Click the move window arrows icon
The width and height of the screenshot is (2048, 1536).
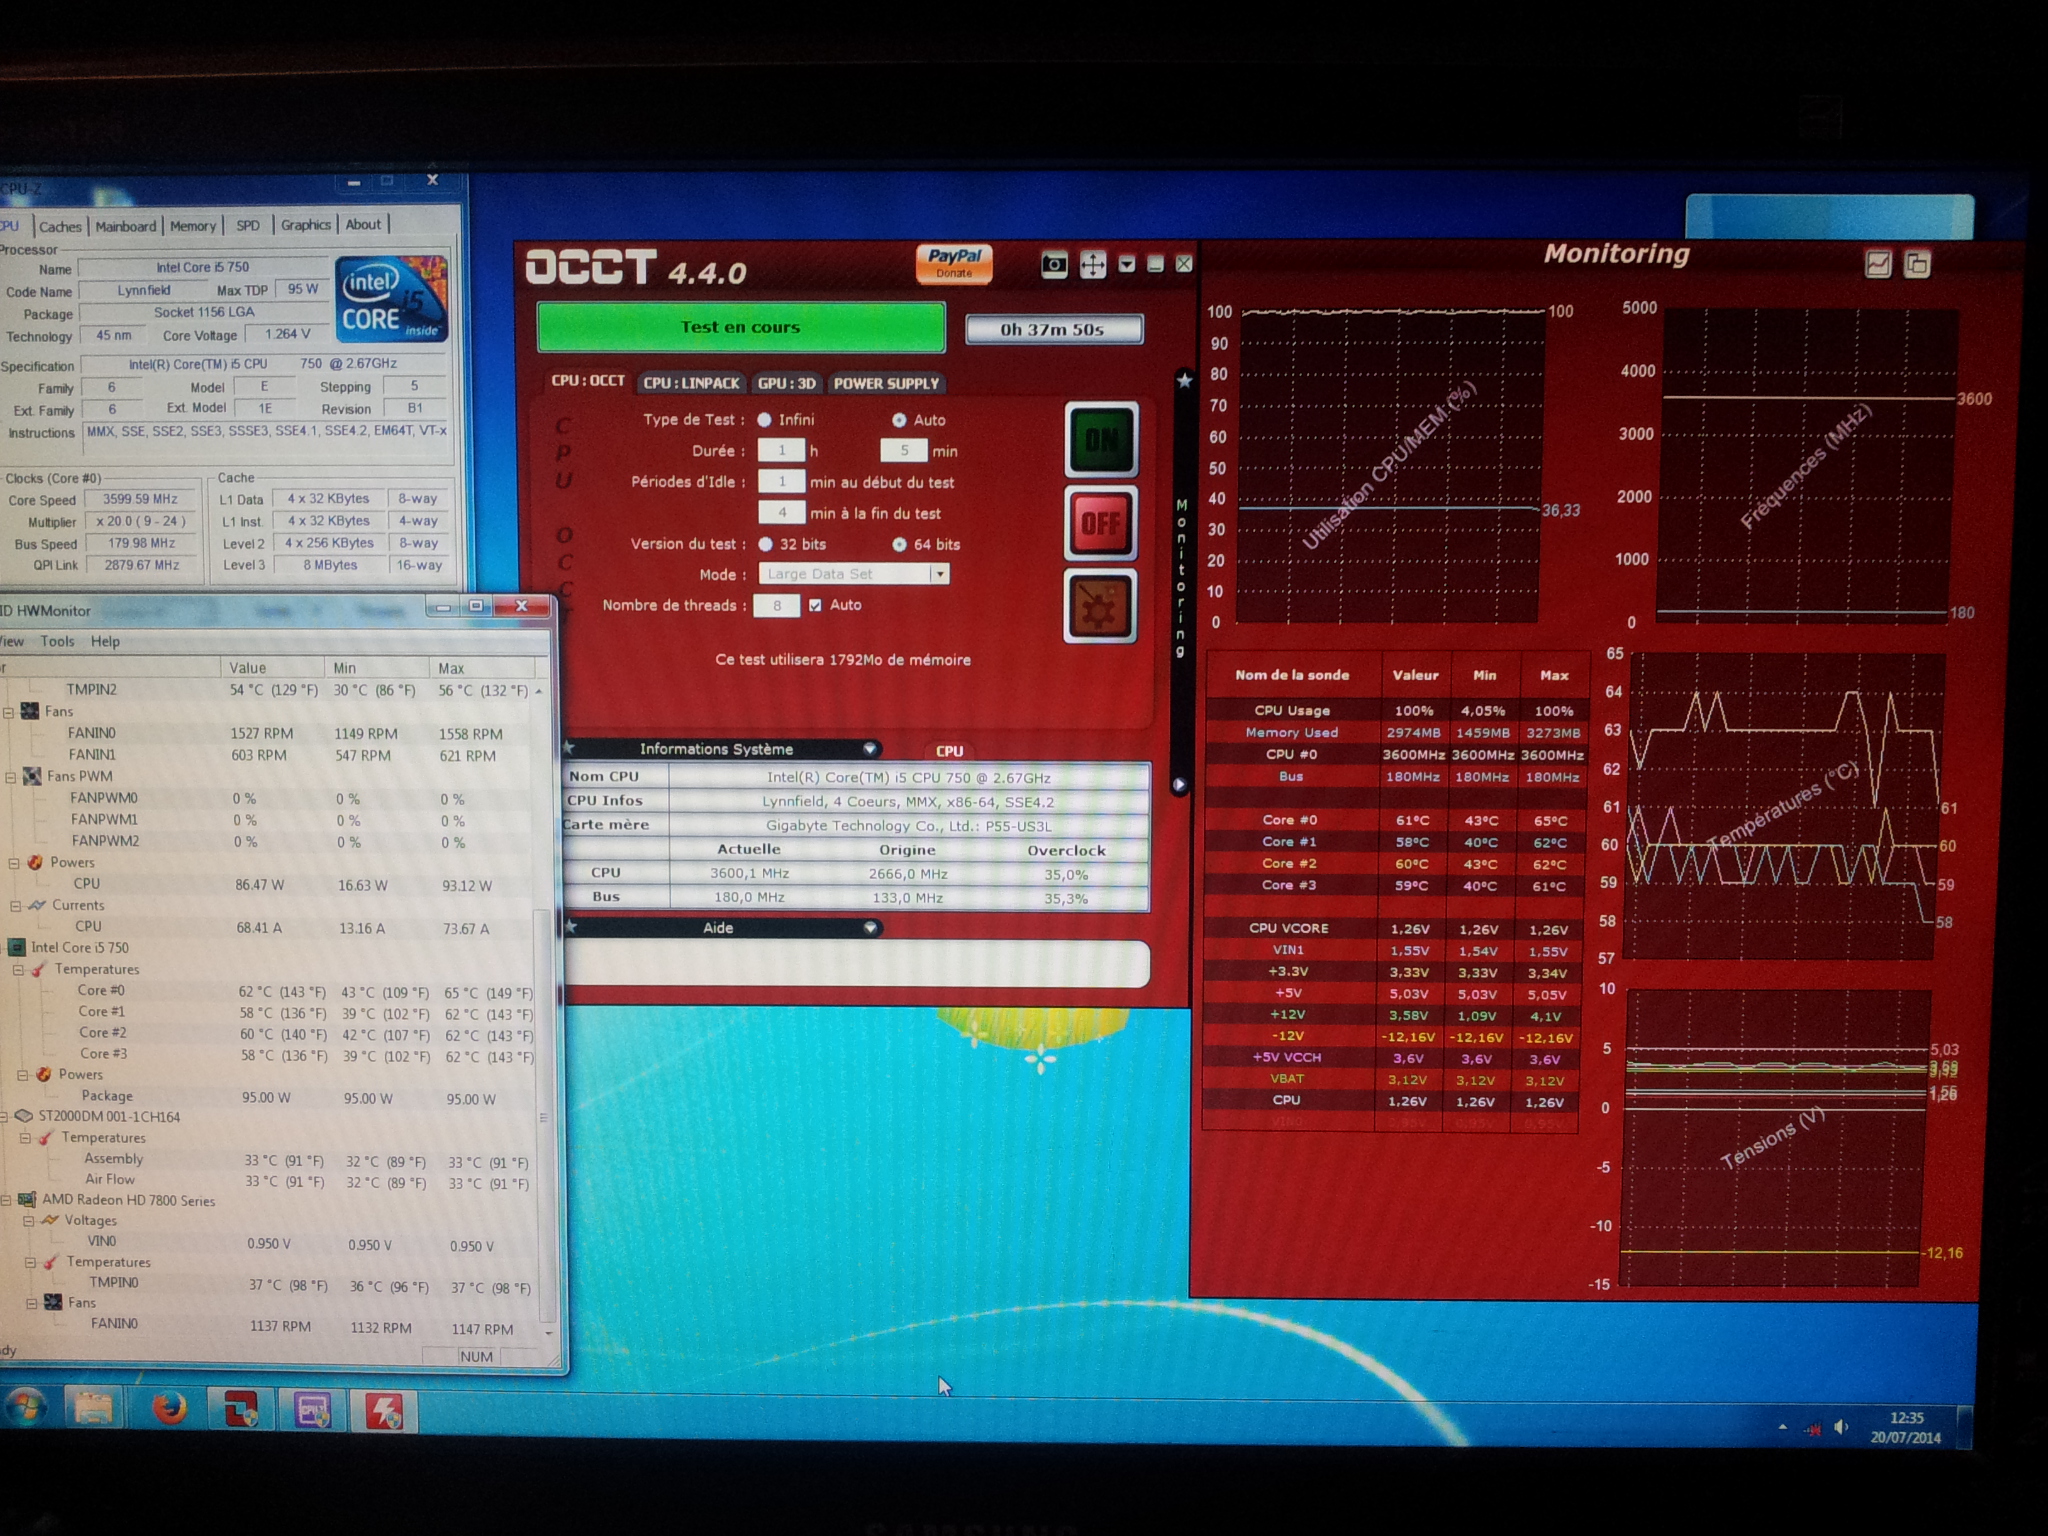[x=1092, y=265]
